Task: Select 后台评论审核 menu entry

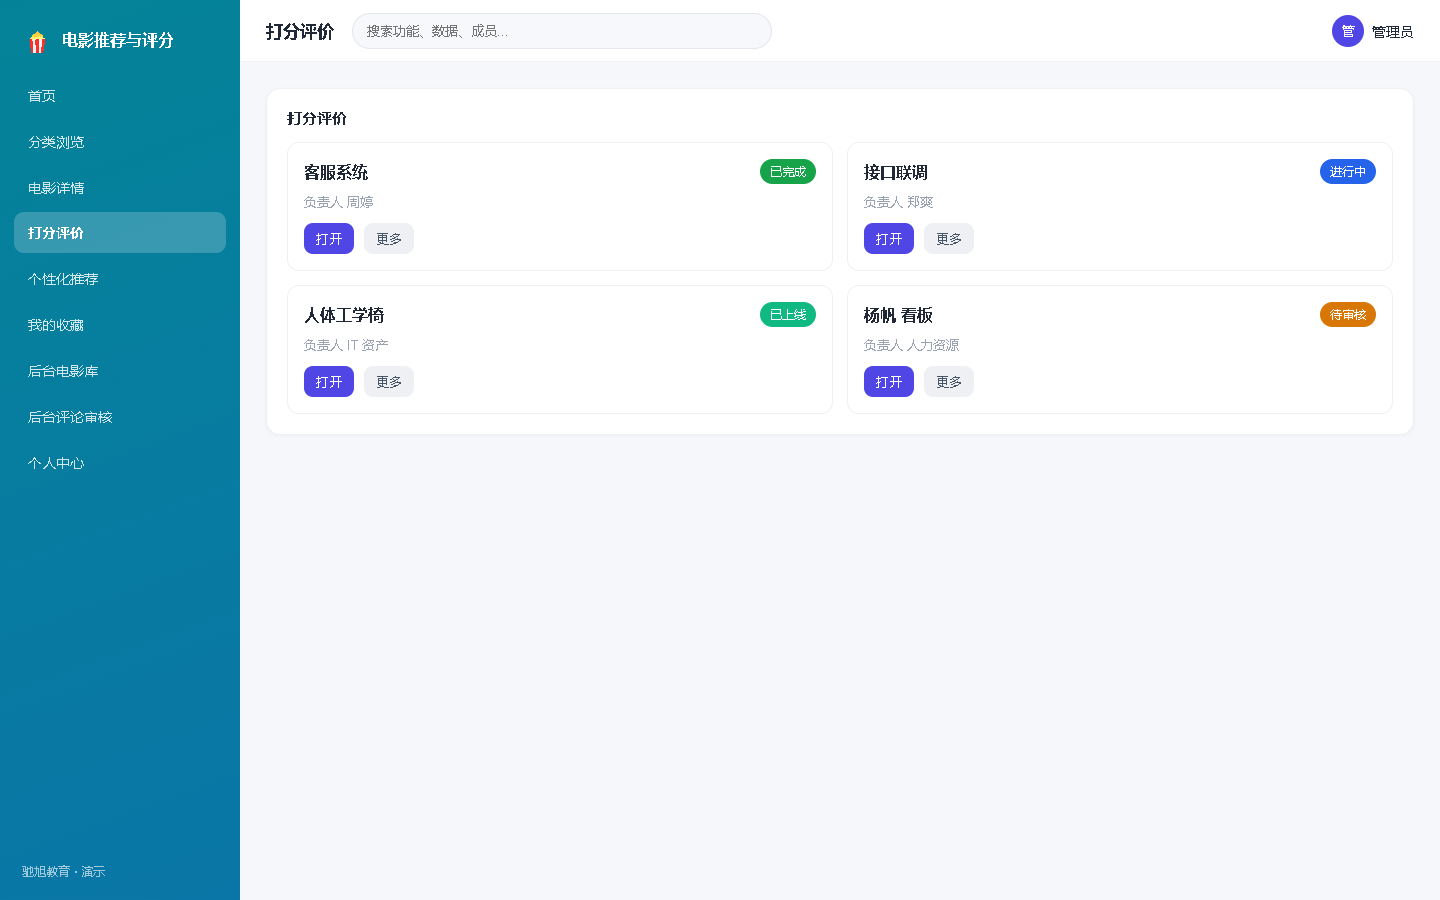Action: (120, 417)
